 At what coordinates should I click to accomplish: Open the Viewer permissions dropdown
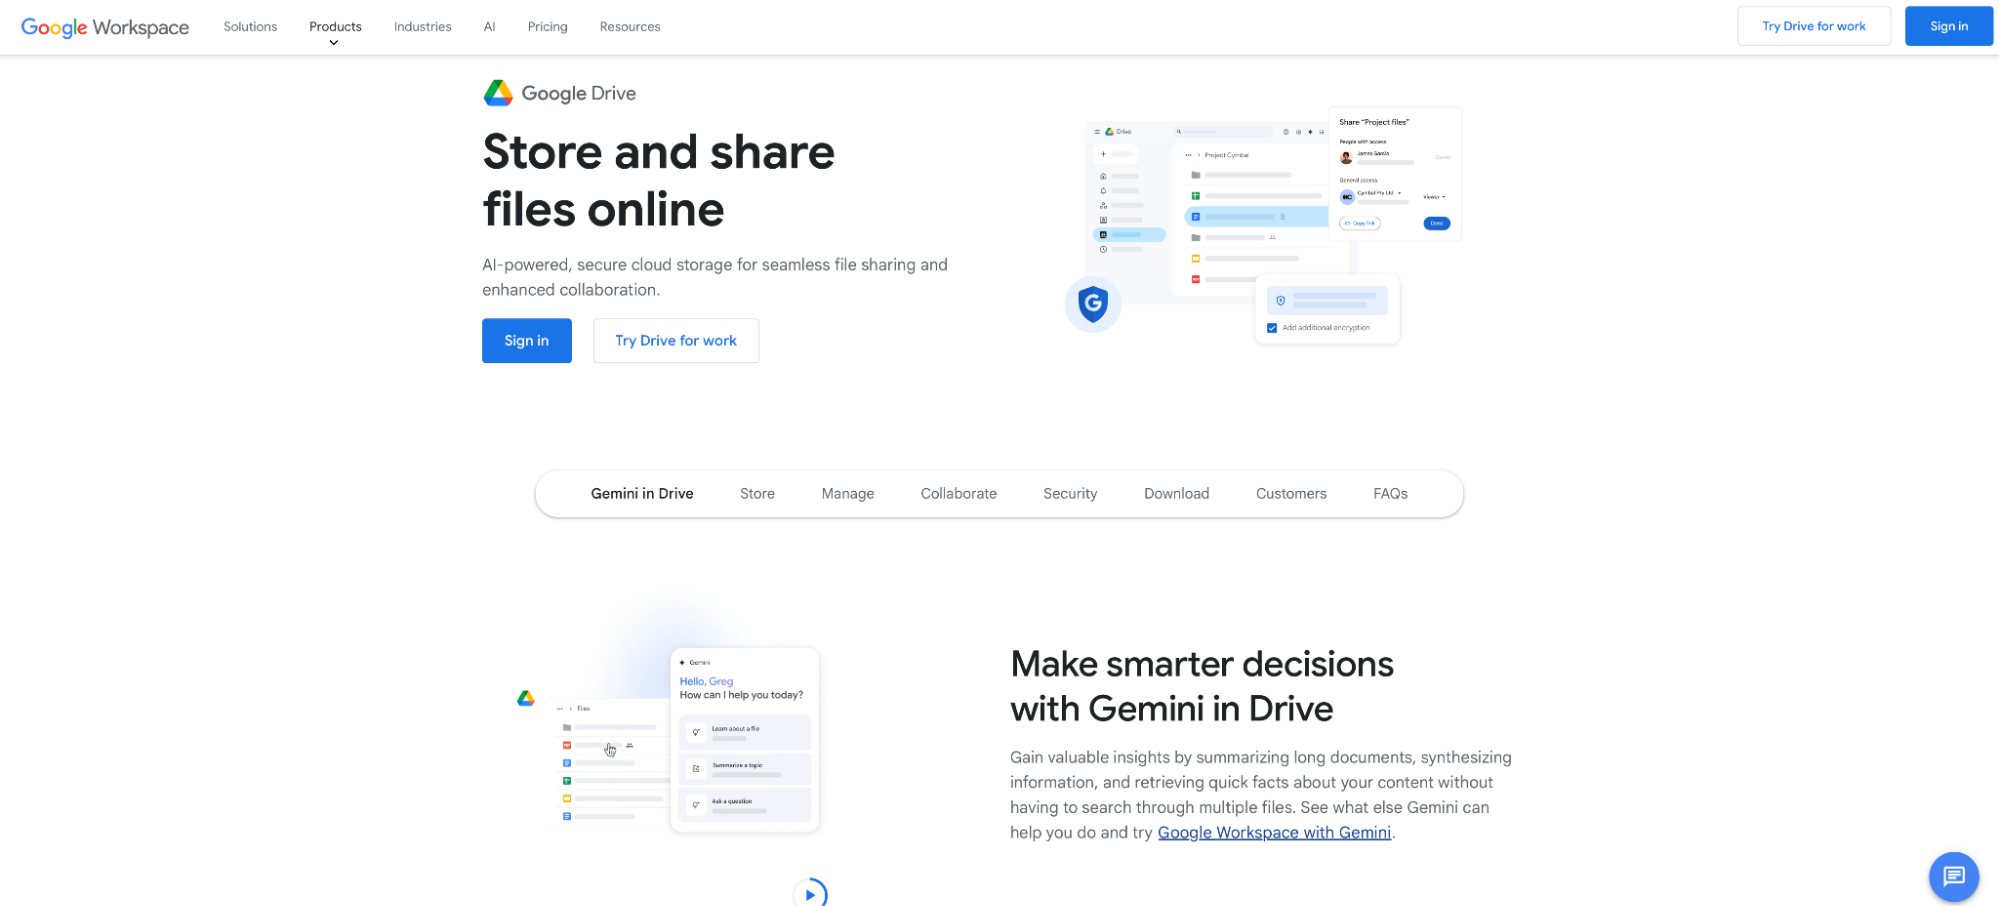[x=1433, y=197]
